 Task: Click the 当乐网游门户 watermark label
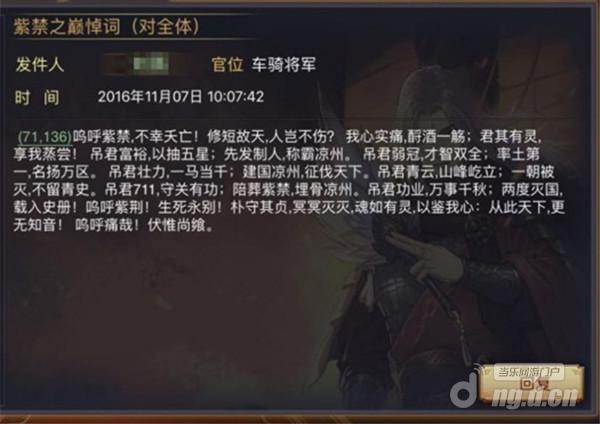click(x=529, y=372)
